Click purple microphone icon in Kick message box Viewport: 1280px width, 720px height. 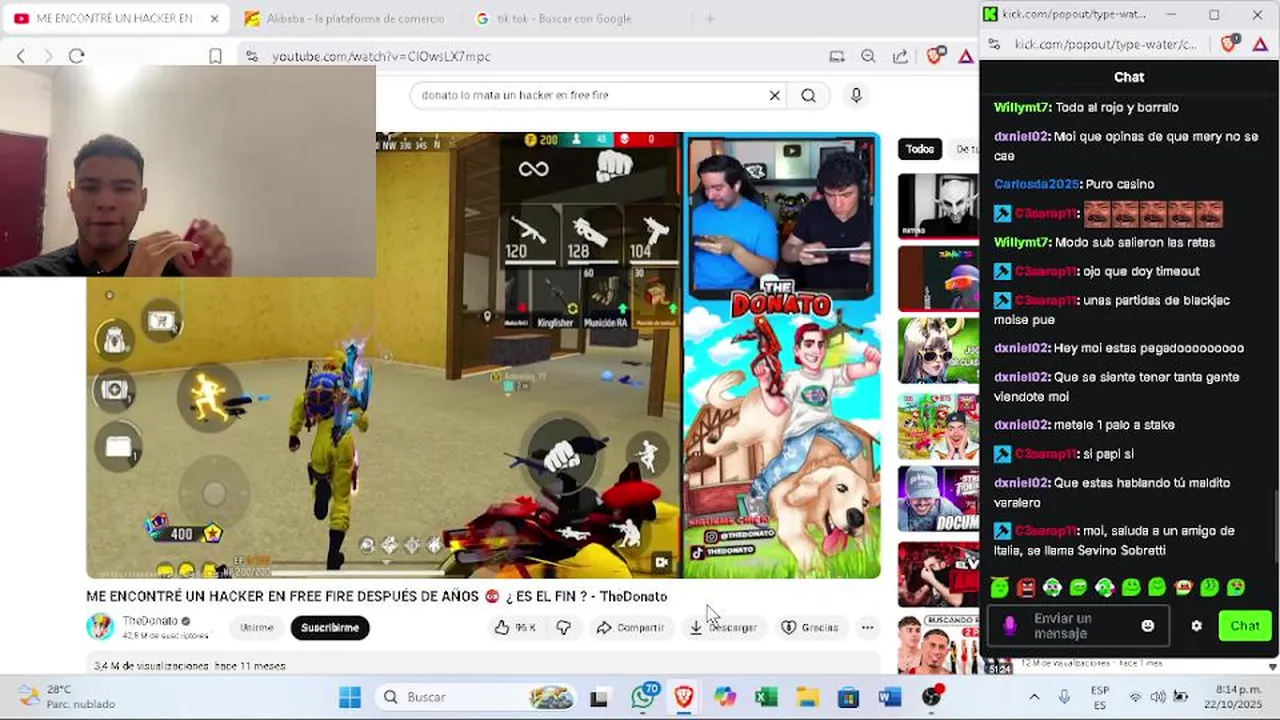[x=1010, y=626]
